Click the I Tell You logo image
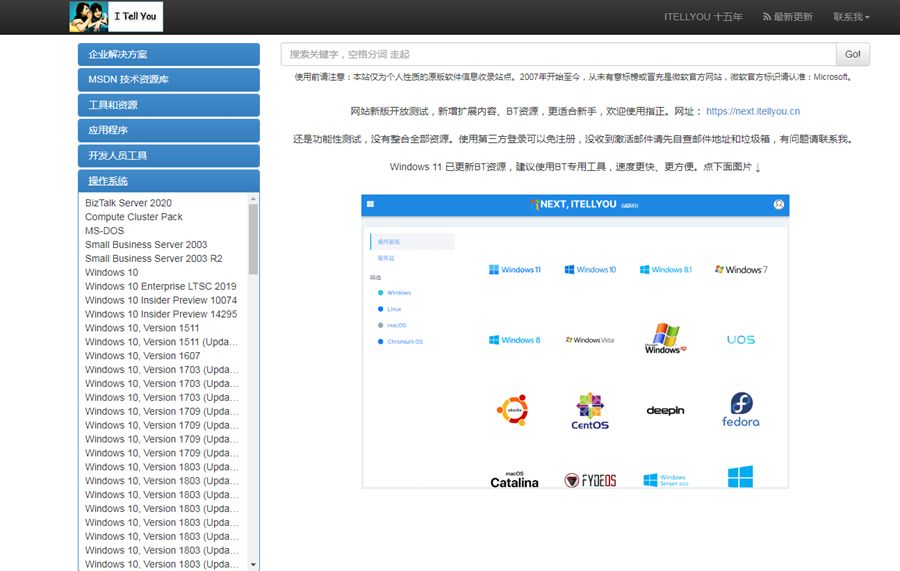900x571 pixels. point(116,16)
